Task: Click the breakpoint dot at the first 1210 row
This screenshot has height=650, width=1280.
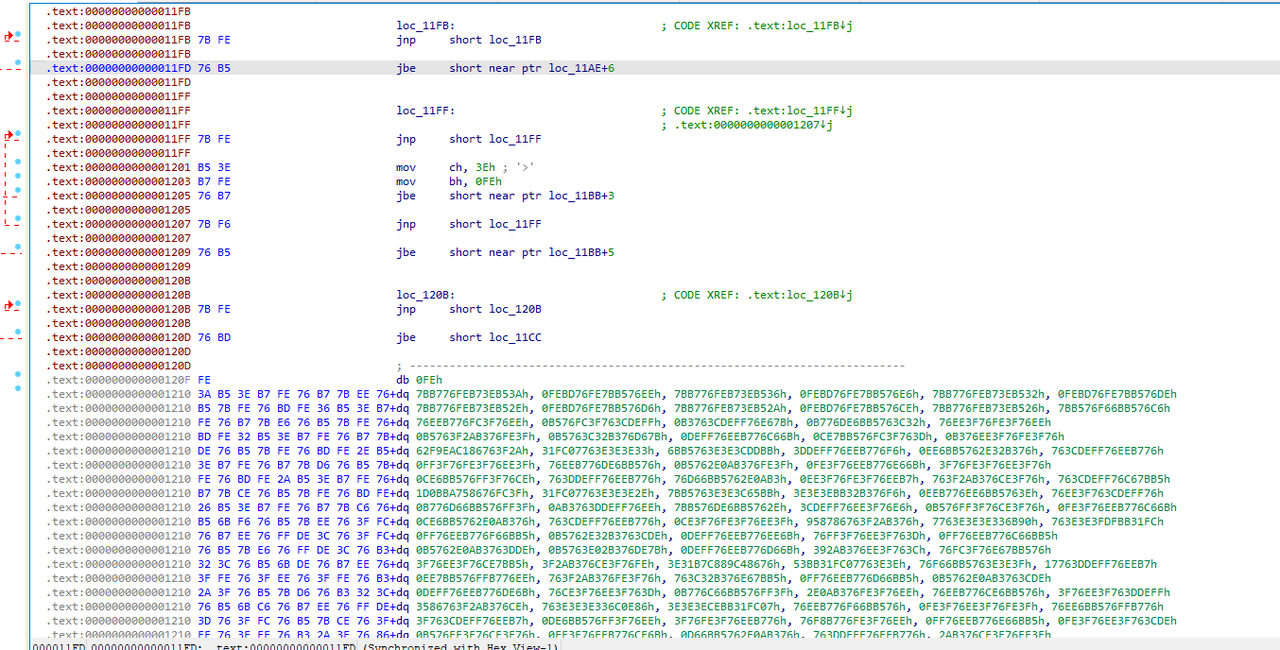Action: point(19,388)
